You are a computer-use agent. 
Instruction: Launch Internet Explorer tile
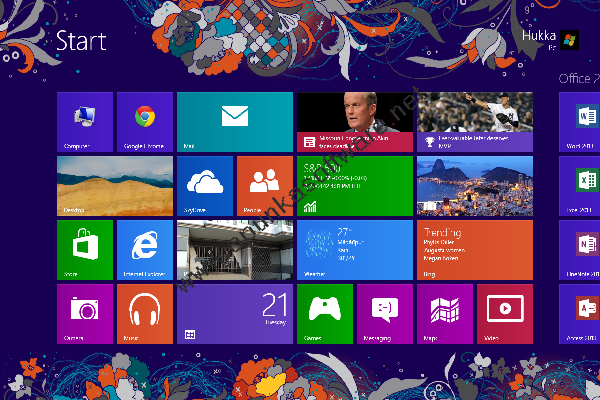145,250
